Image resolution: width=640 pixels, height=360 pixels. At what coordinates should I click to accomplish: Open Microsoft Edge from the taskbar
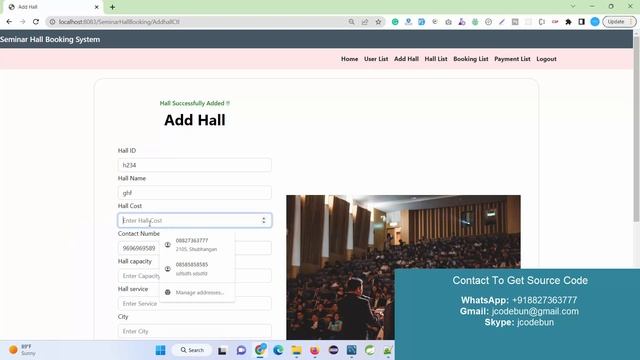(278, 350)
